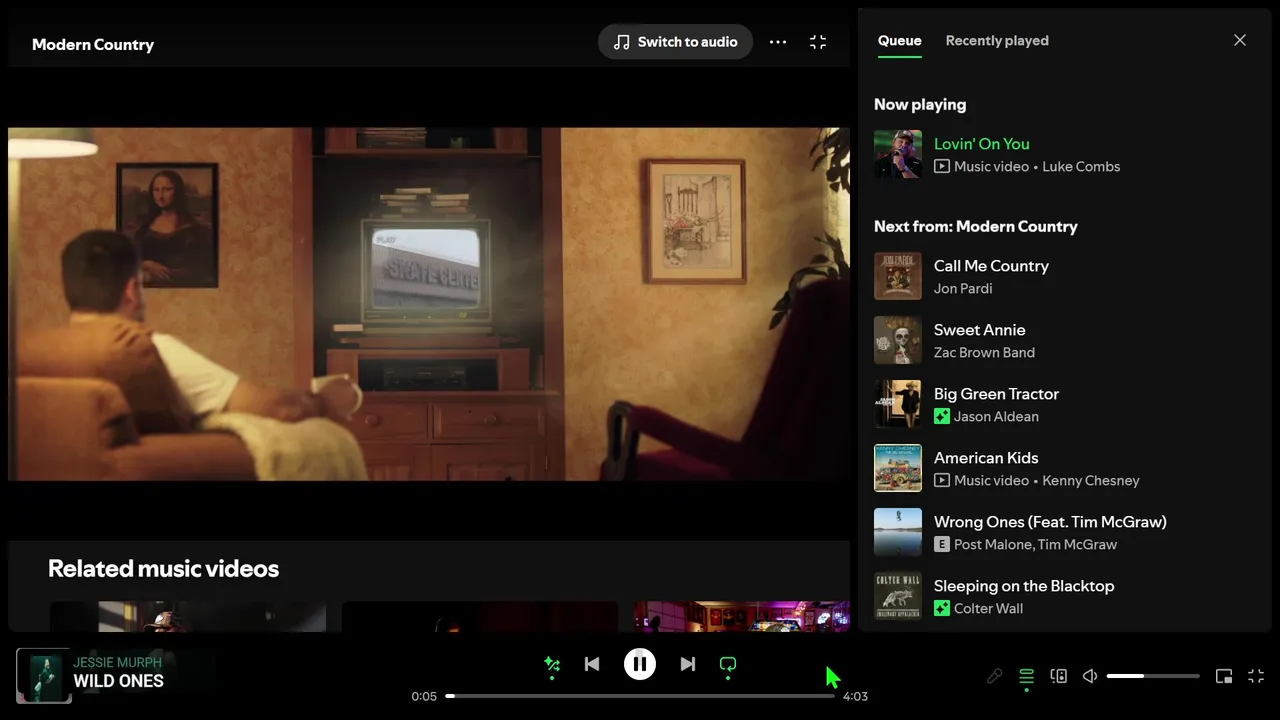Toggle the smart shuffle button
1280x720 pixels.
coord(552,664)
